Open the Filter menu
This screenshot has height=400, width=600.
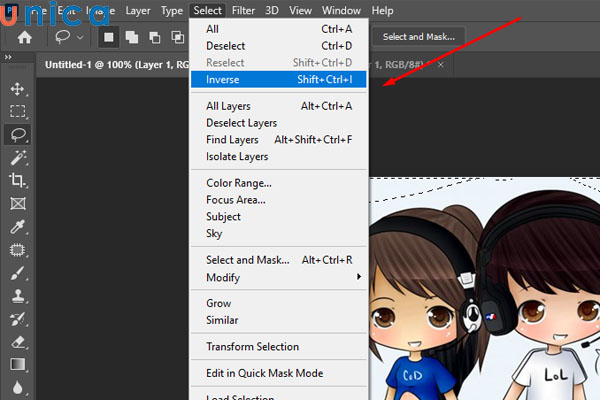point(243,10)
